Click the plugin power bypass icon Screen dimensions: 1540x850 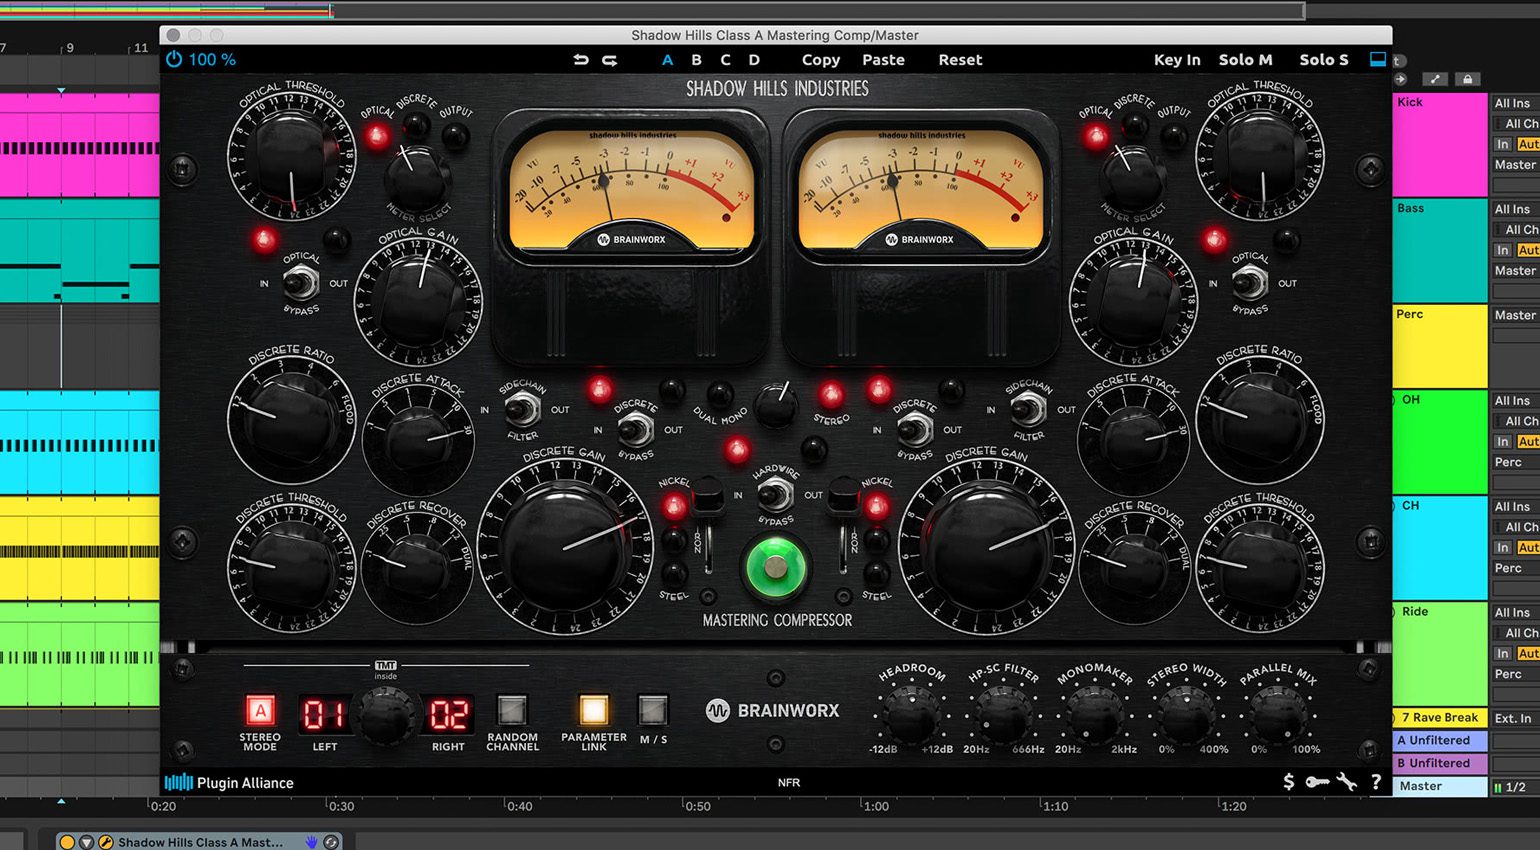point(174,59)
